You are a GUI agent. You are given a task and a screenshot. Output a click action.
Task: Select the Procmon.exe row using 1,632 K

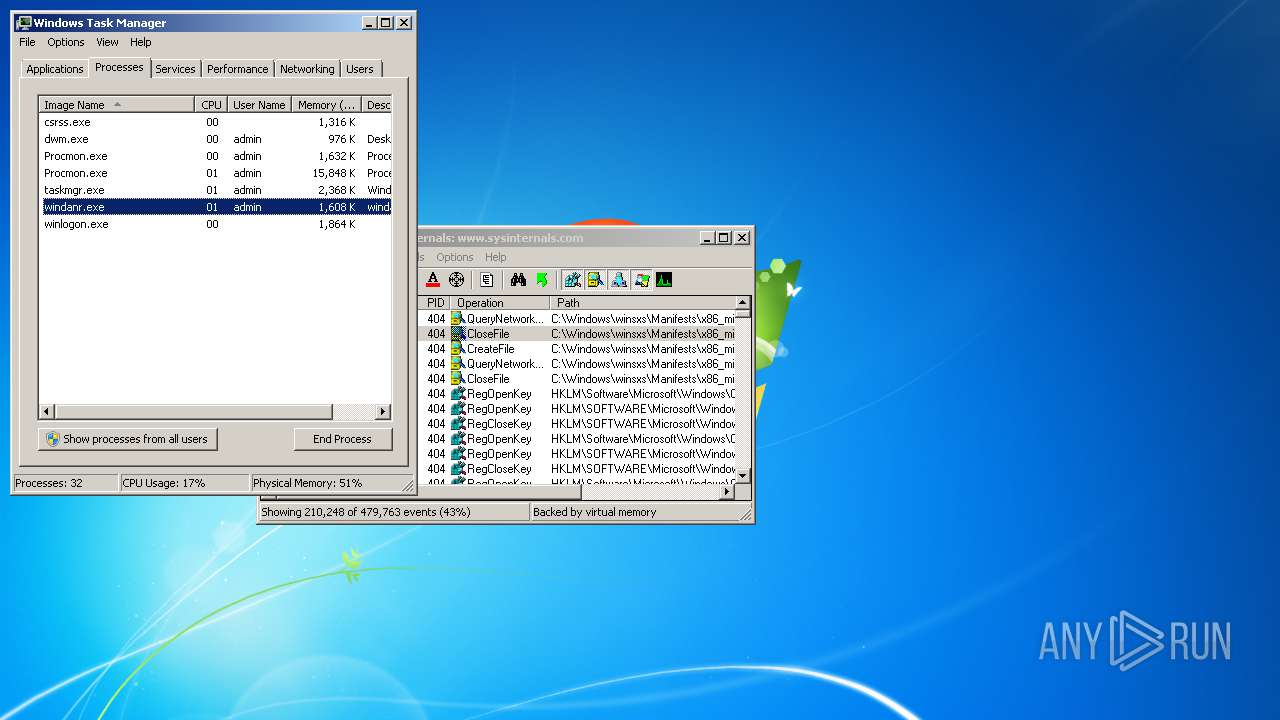click(215, 156)
